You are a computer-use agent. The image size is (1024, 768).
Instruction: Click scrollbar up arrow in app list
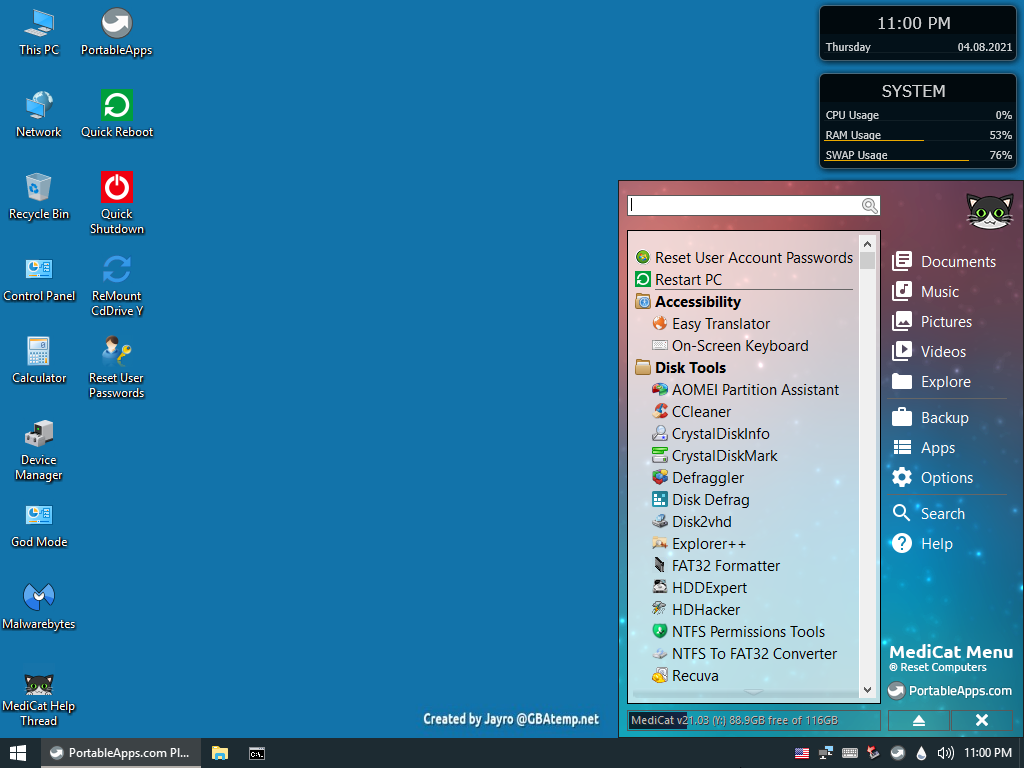pyautogui.click(x=867, y=244)
